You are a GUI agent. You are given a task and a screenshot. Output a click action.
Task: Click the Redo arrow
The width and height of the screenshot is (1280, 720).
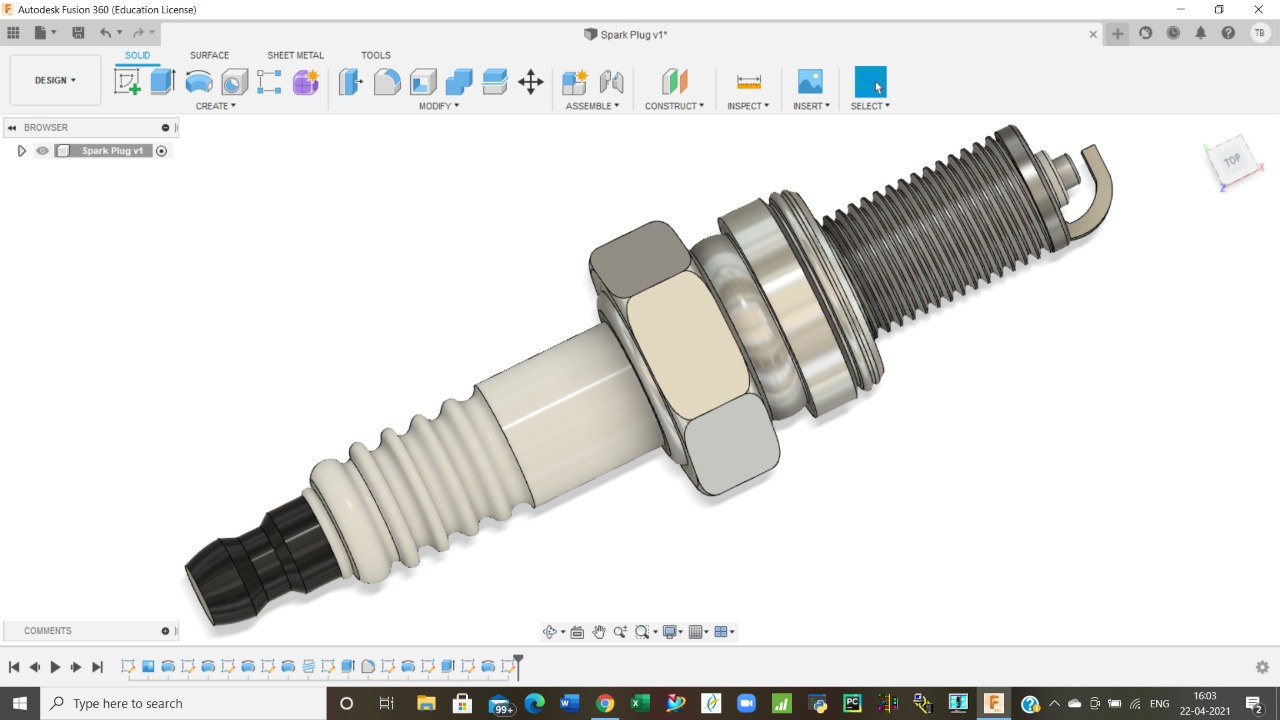pos(138,33)
